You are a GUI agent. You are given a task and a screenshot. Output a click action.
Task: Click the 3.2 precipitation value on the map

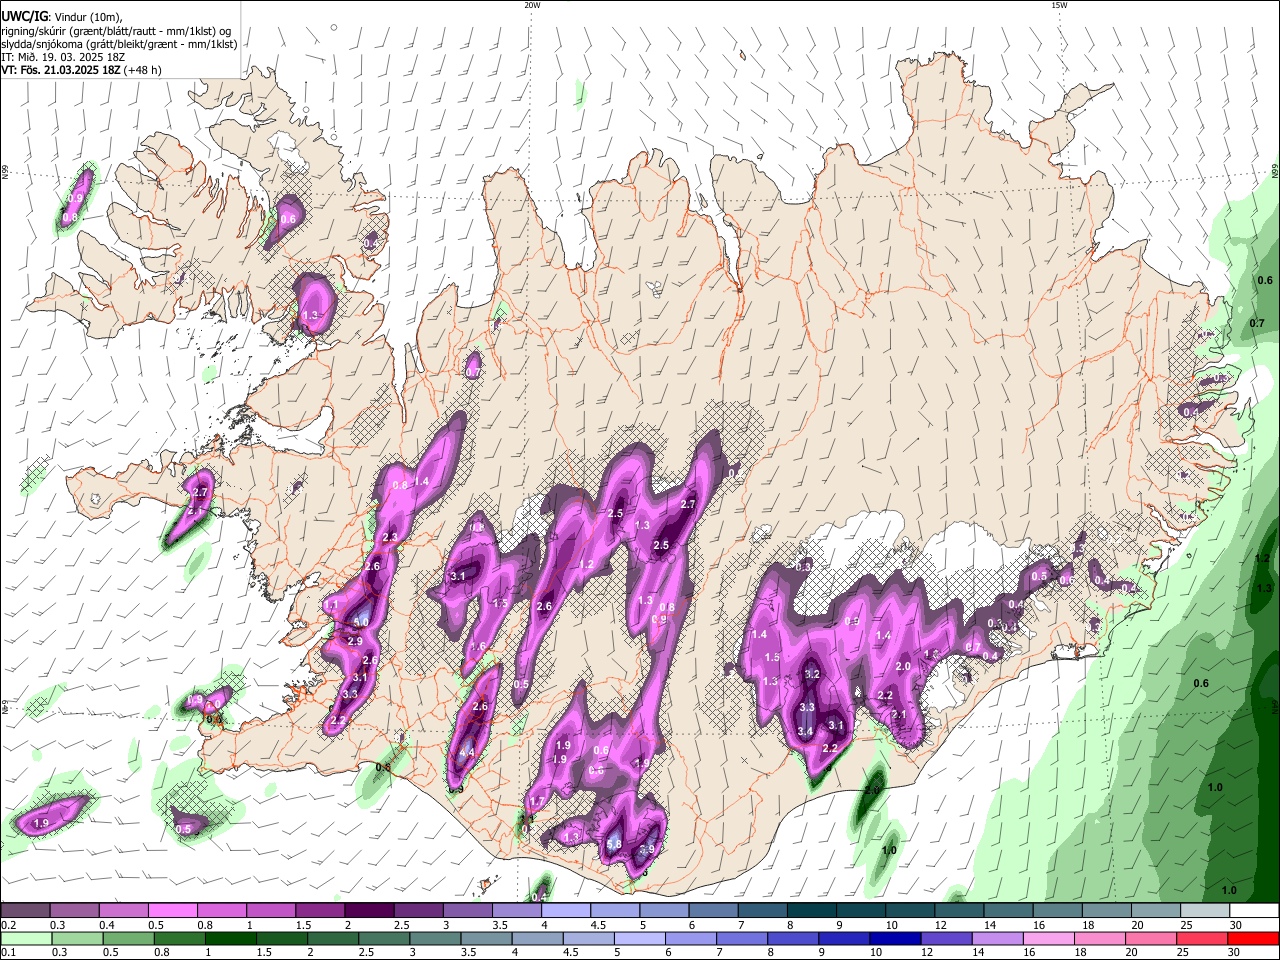coord(812,675)
